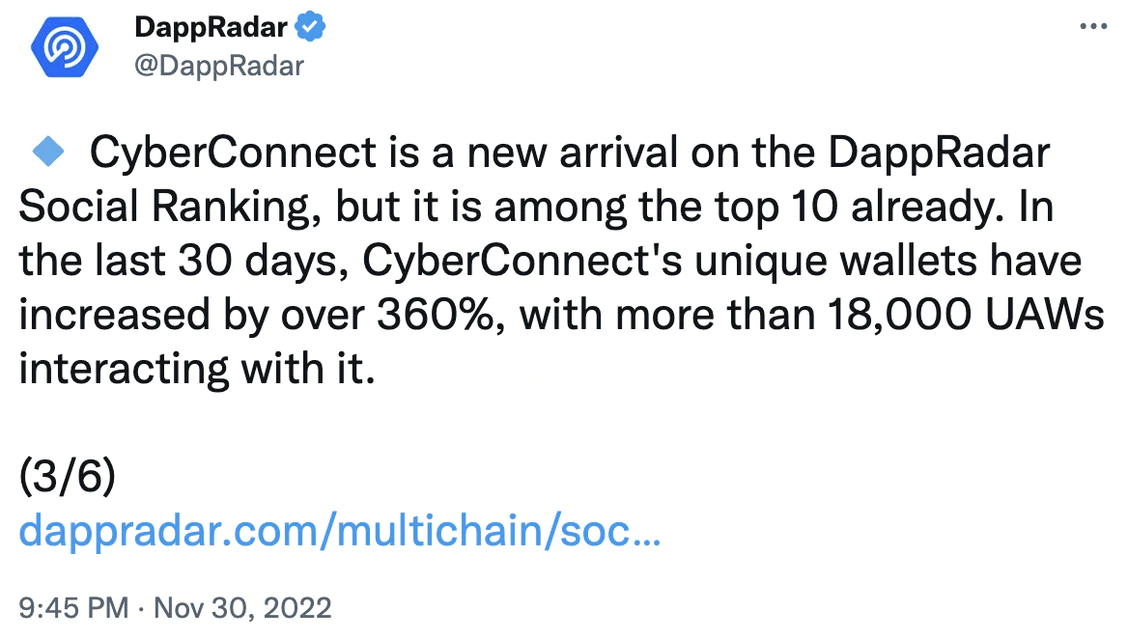Click DappRadar at the end of the first line
Screen dimensions: 1128x639
[939, 153]
